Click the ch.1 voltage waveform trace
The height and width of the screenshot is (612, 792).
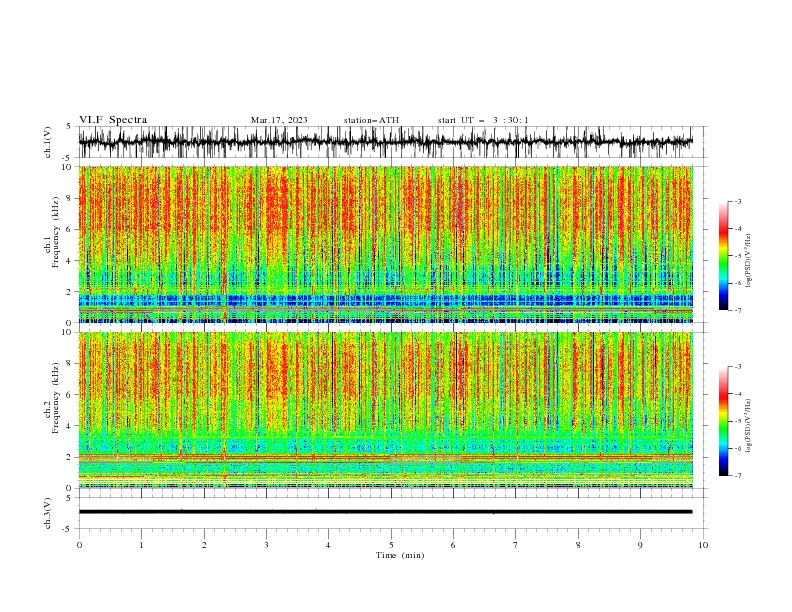(x=385, y=142)
